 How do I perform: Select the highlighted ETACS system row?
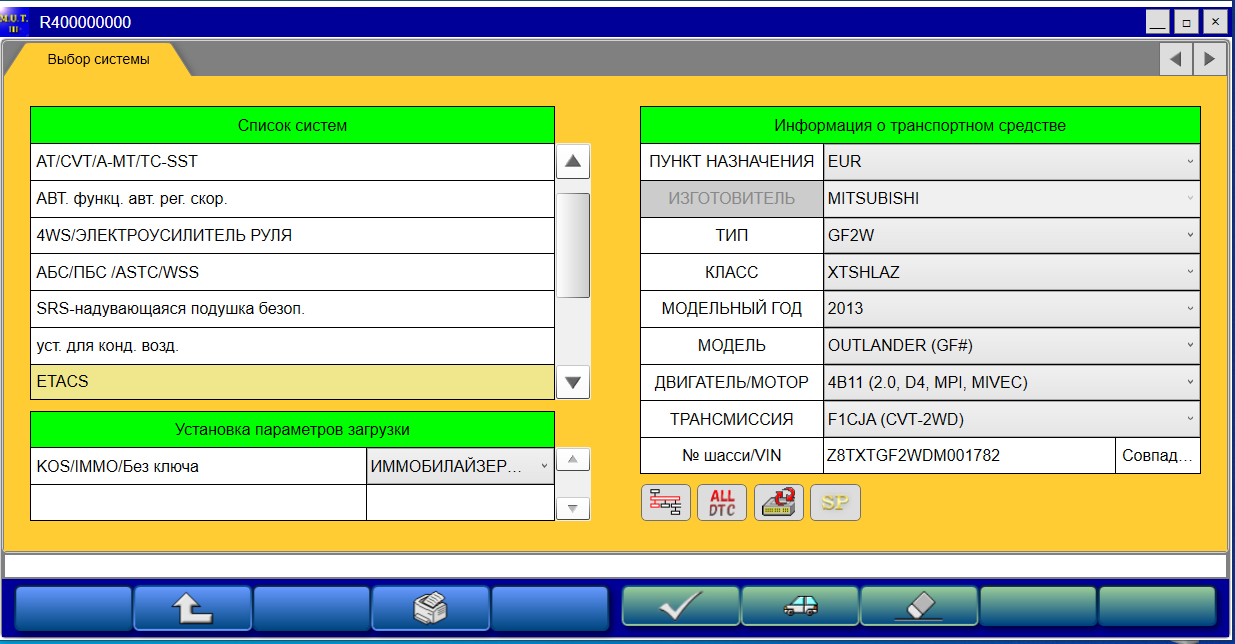pos(292,382)
